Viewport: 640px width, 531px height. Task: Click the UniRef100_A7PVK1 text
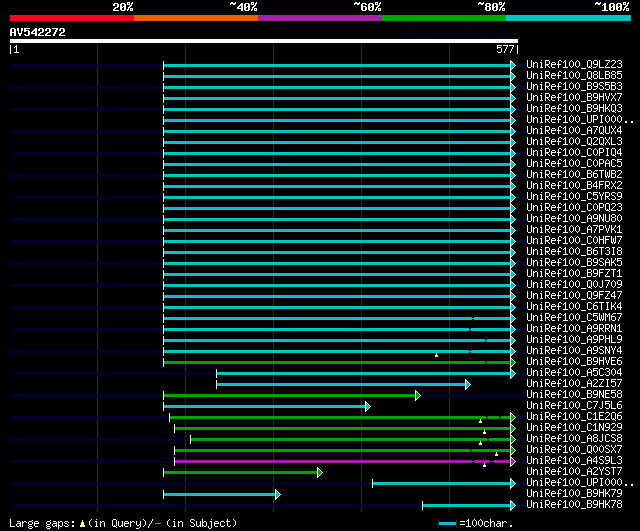(x=574, y=230)
